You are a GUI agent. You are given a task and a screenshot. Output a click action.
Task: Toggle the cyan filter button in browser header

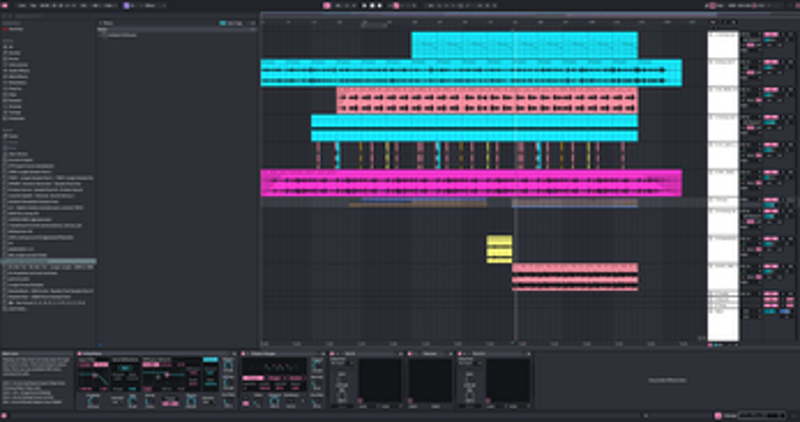(222, 23)
